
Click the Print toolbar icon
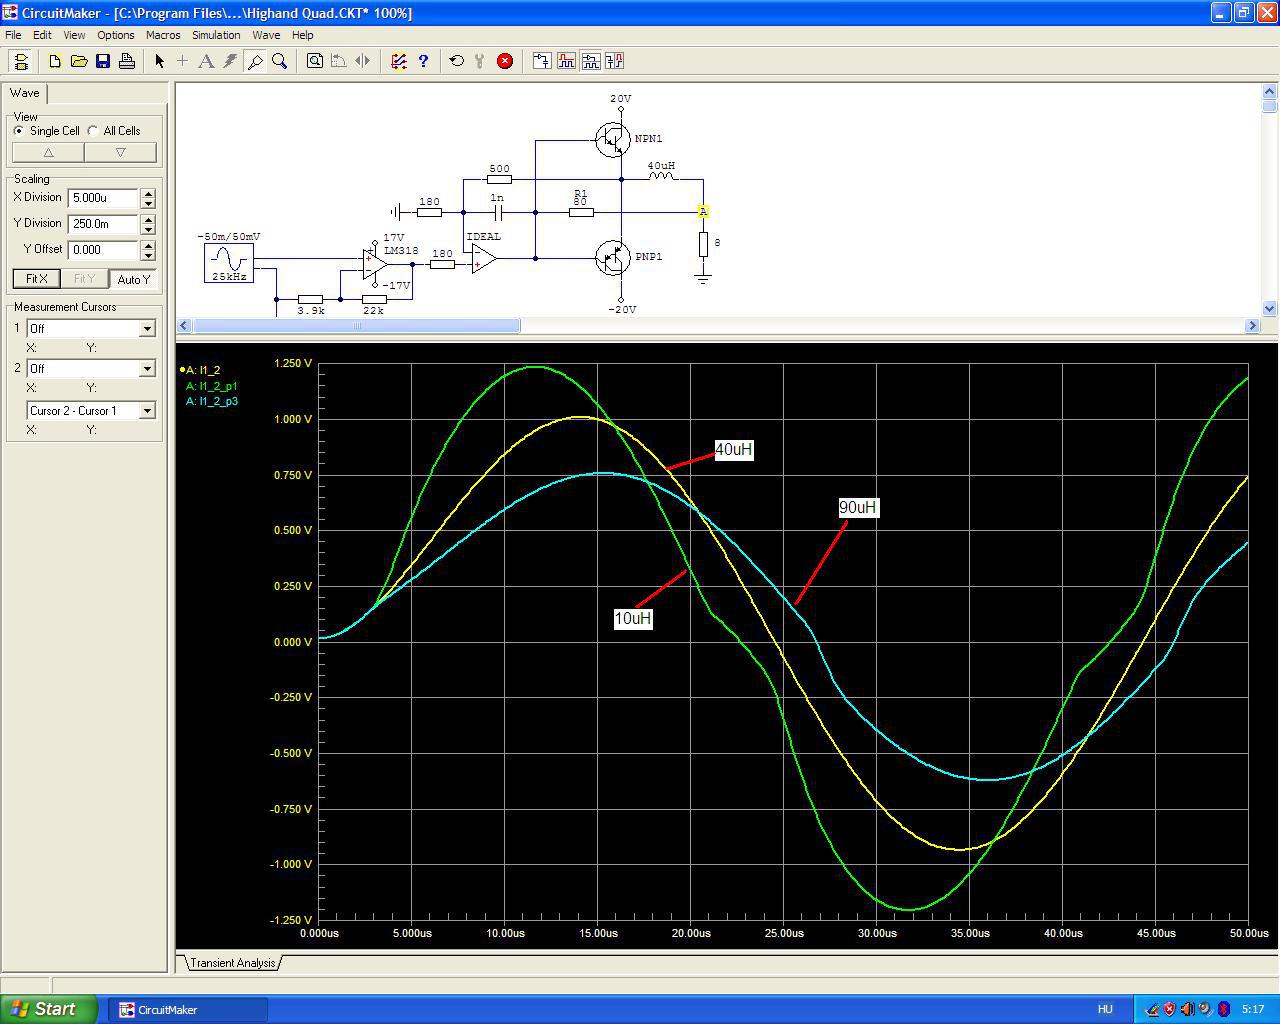[127, 61]
